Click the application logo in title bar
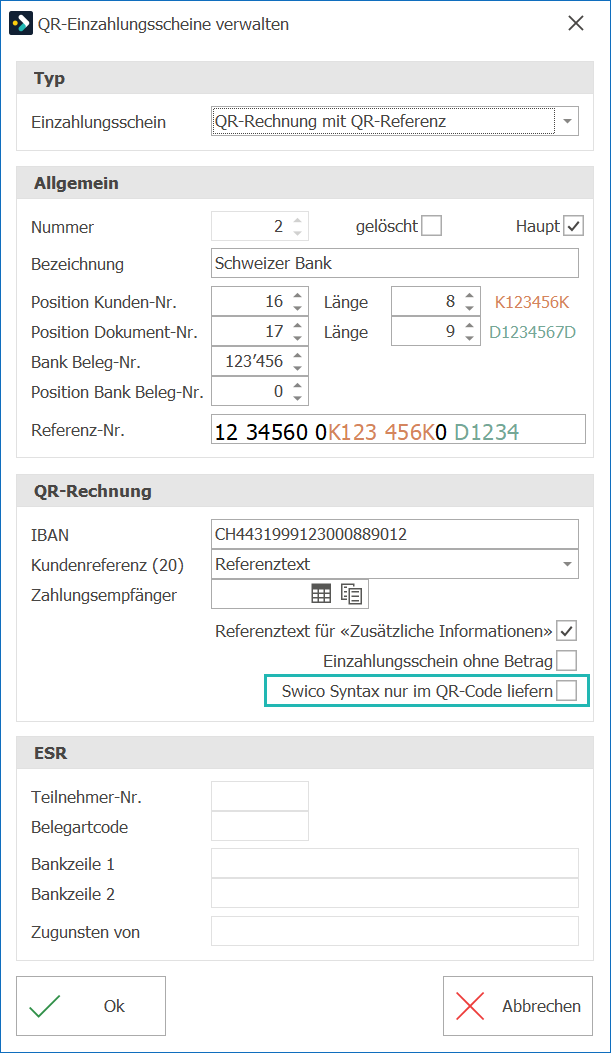 point(21,24)
